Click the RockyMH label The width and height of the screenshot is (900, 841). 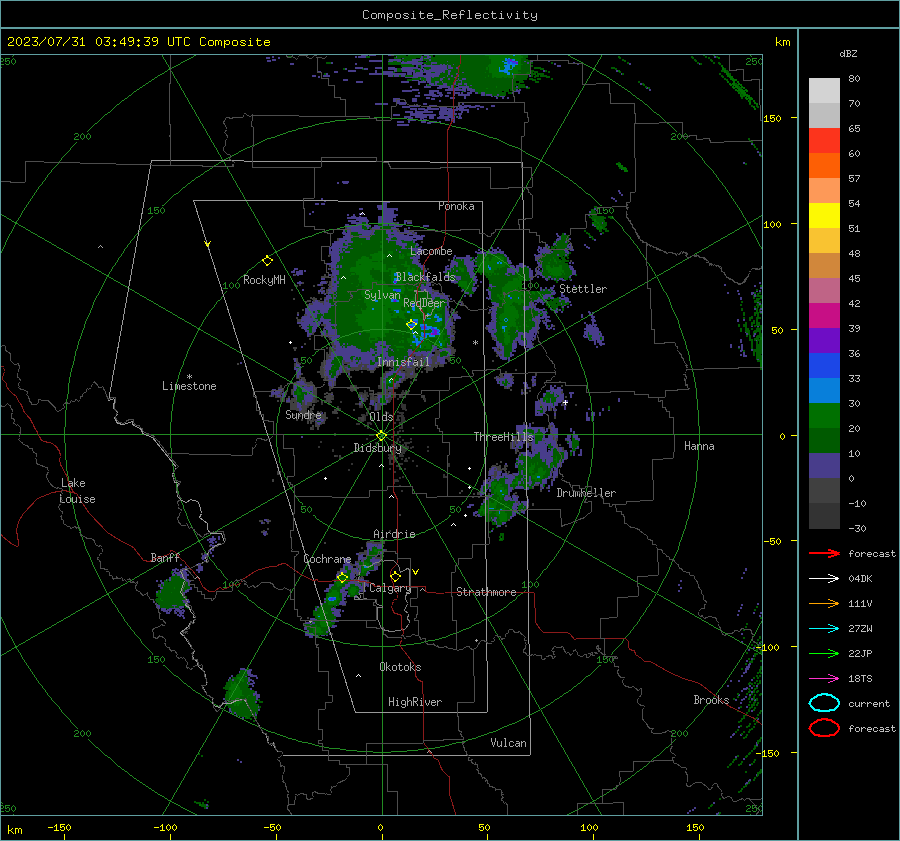264,280
